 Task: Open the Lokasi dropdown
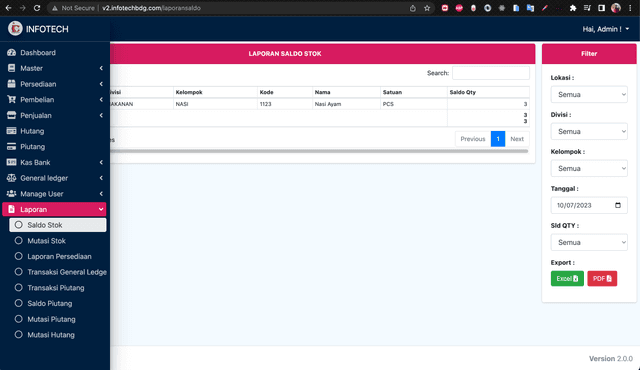tap(589, 94)
